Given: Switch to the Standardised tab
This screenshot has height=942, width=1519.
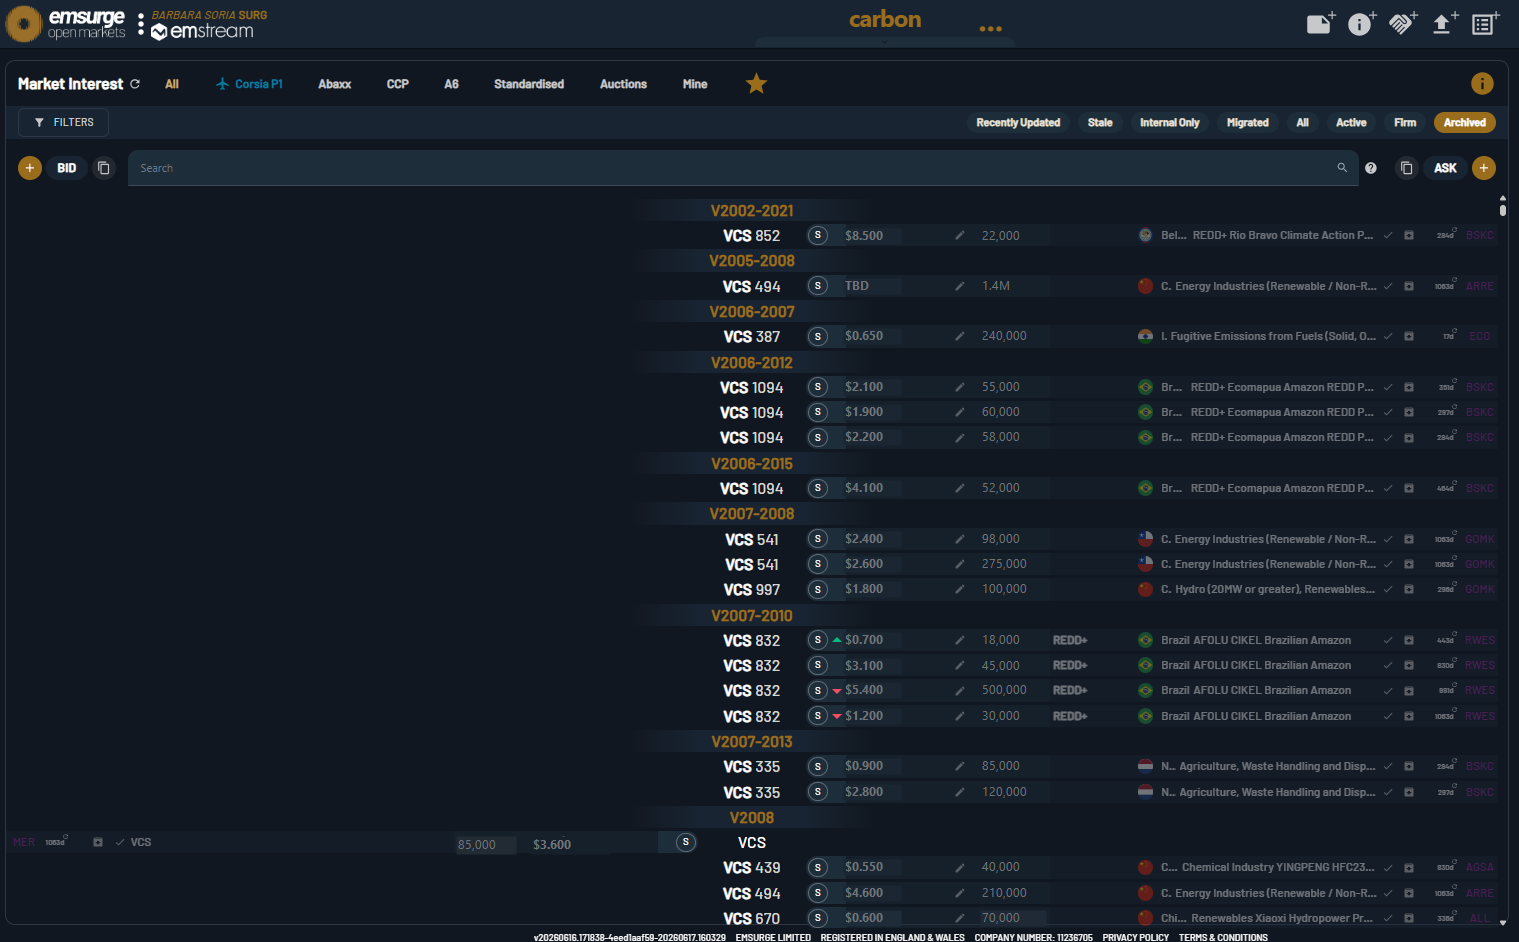Looking at the screenshot, I should [529, 84].
